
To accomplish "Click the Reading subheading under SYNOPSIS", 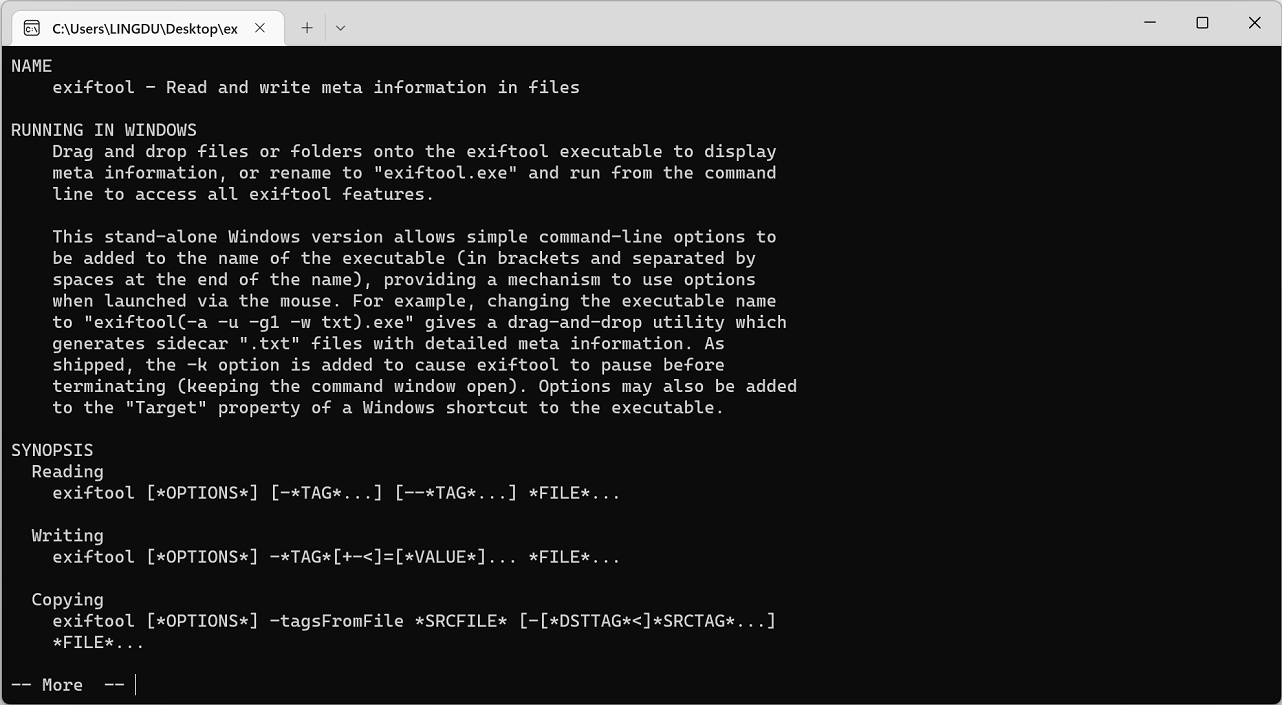I will coord(67,472).
